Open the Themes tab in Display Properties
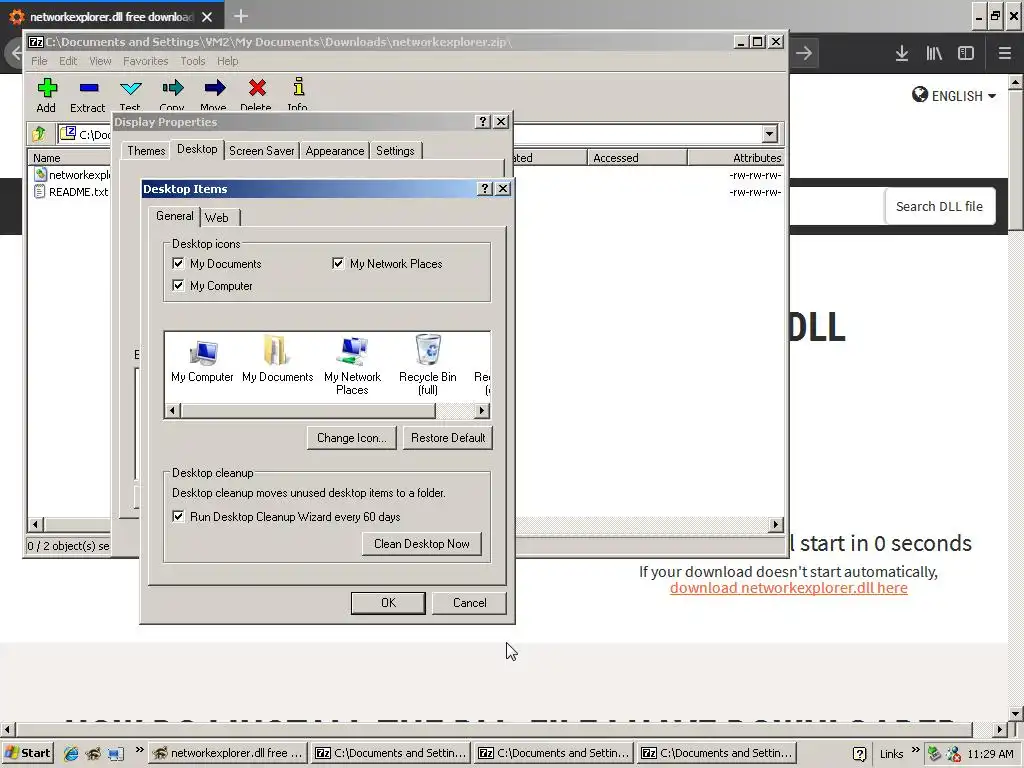The image size is (1024, 768). click(146, 151)
